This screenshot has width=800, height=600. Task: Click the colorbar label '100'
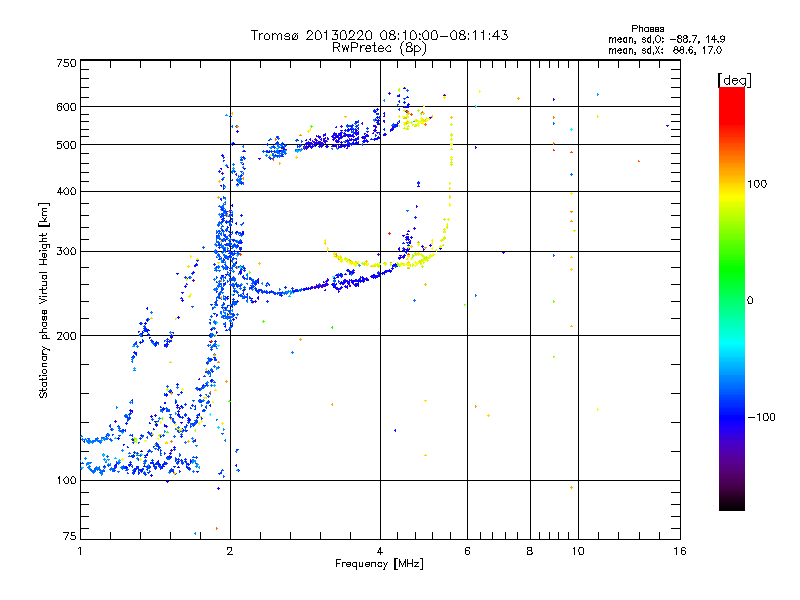tap(757, 184)
